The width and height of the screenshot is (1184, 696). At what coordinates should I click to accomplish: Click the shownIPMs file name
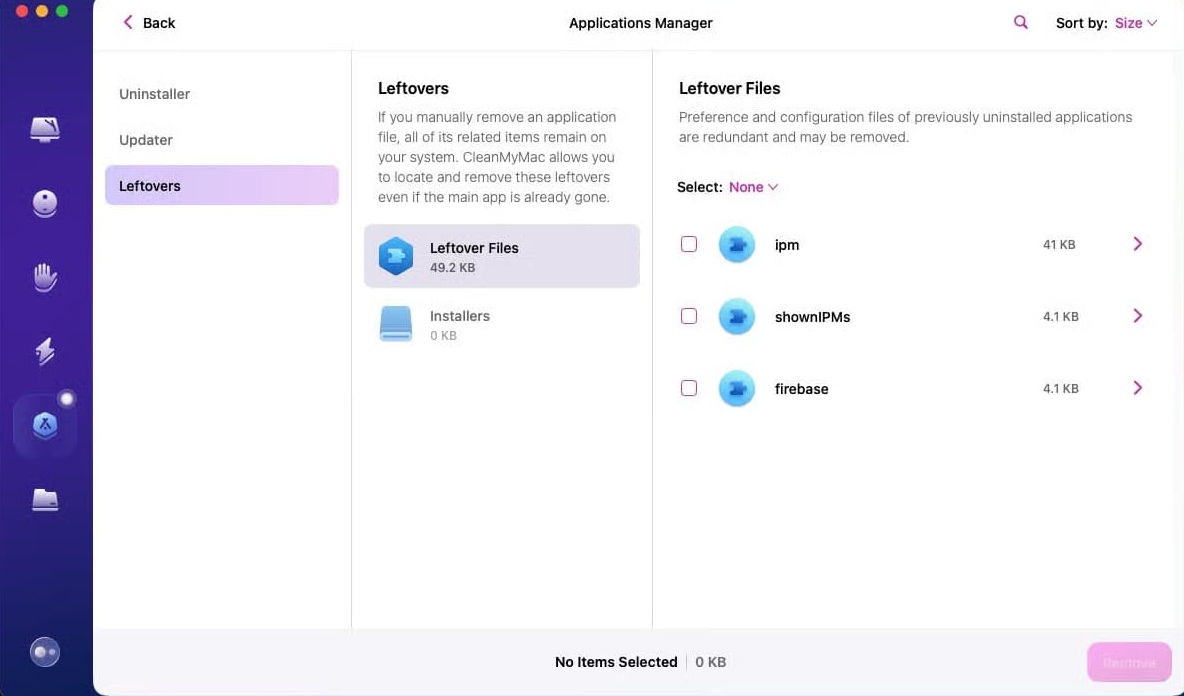[812, 317]
